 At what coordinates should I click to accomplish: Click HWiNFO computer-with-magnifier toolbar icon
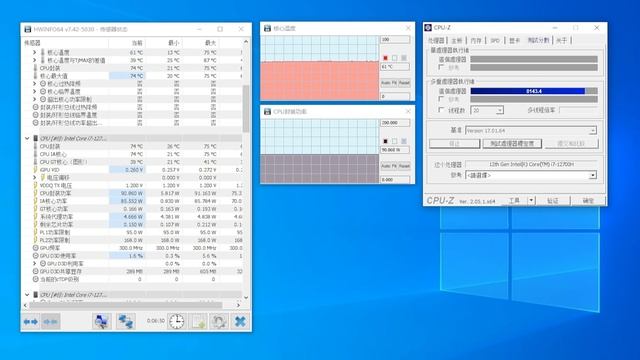tap(101, 322)
